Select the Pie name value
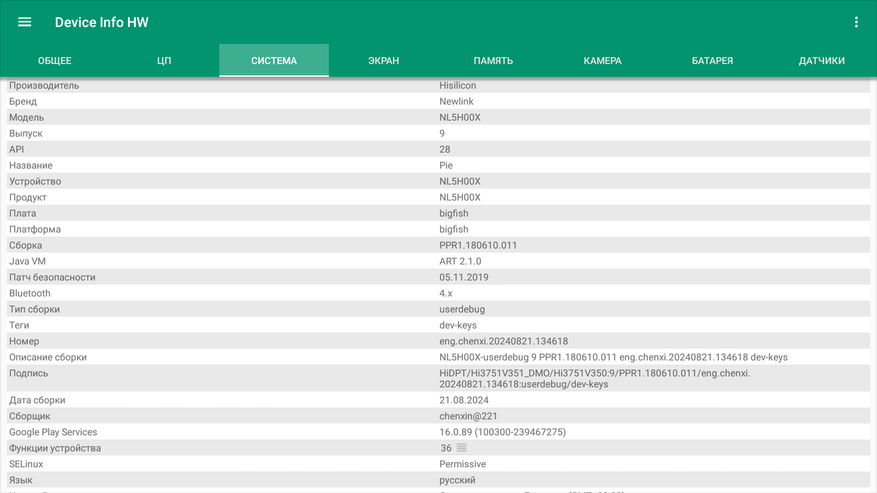The width and height of the screenshot is (877, 493). [x=446, y=166]
